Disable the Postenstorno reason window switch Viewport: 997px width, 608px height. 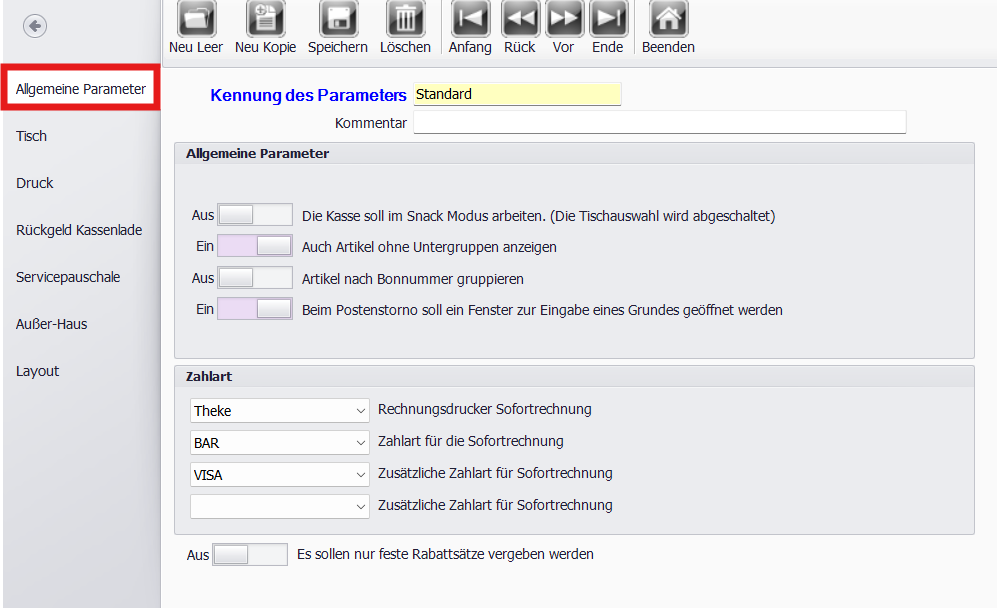click(x=255, y=309)
